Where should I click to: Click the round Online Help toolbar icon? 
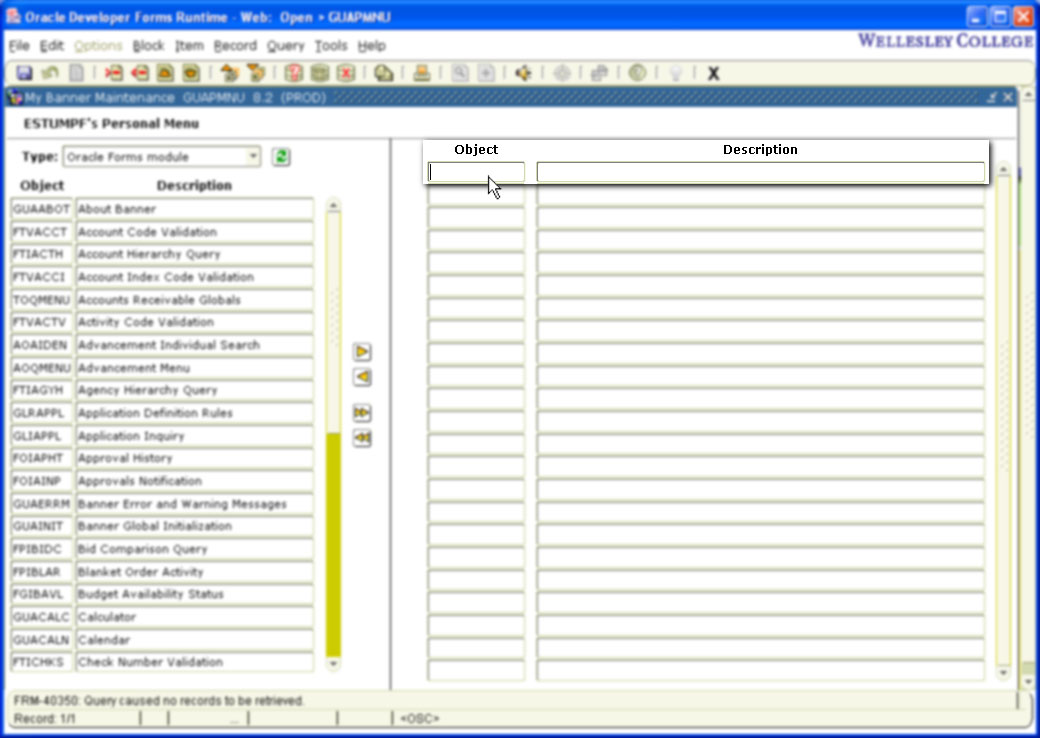pos(637,73)
